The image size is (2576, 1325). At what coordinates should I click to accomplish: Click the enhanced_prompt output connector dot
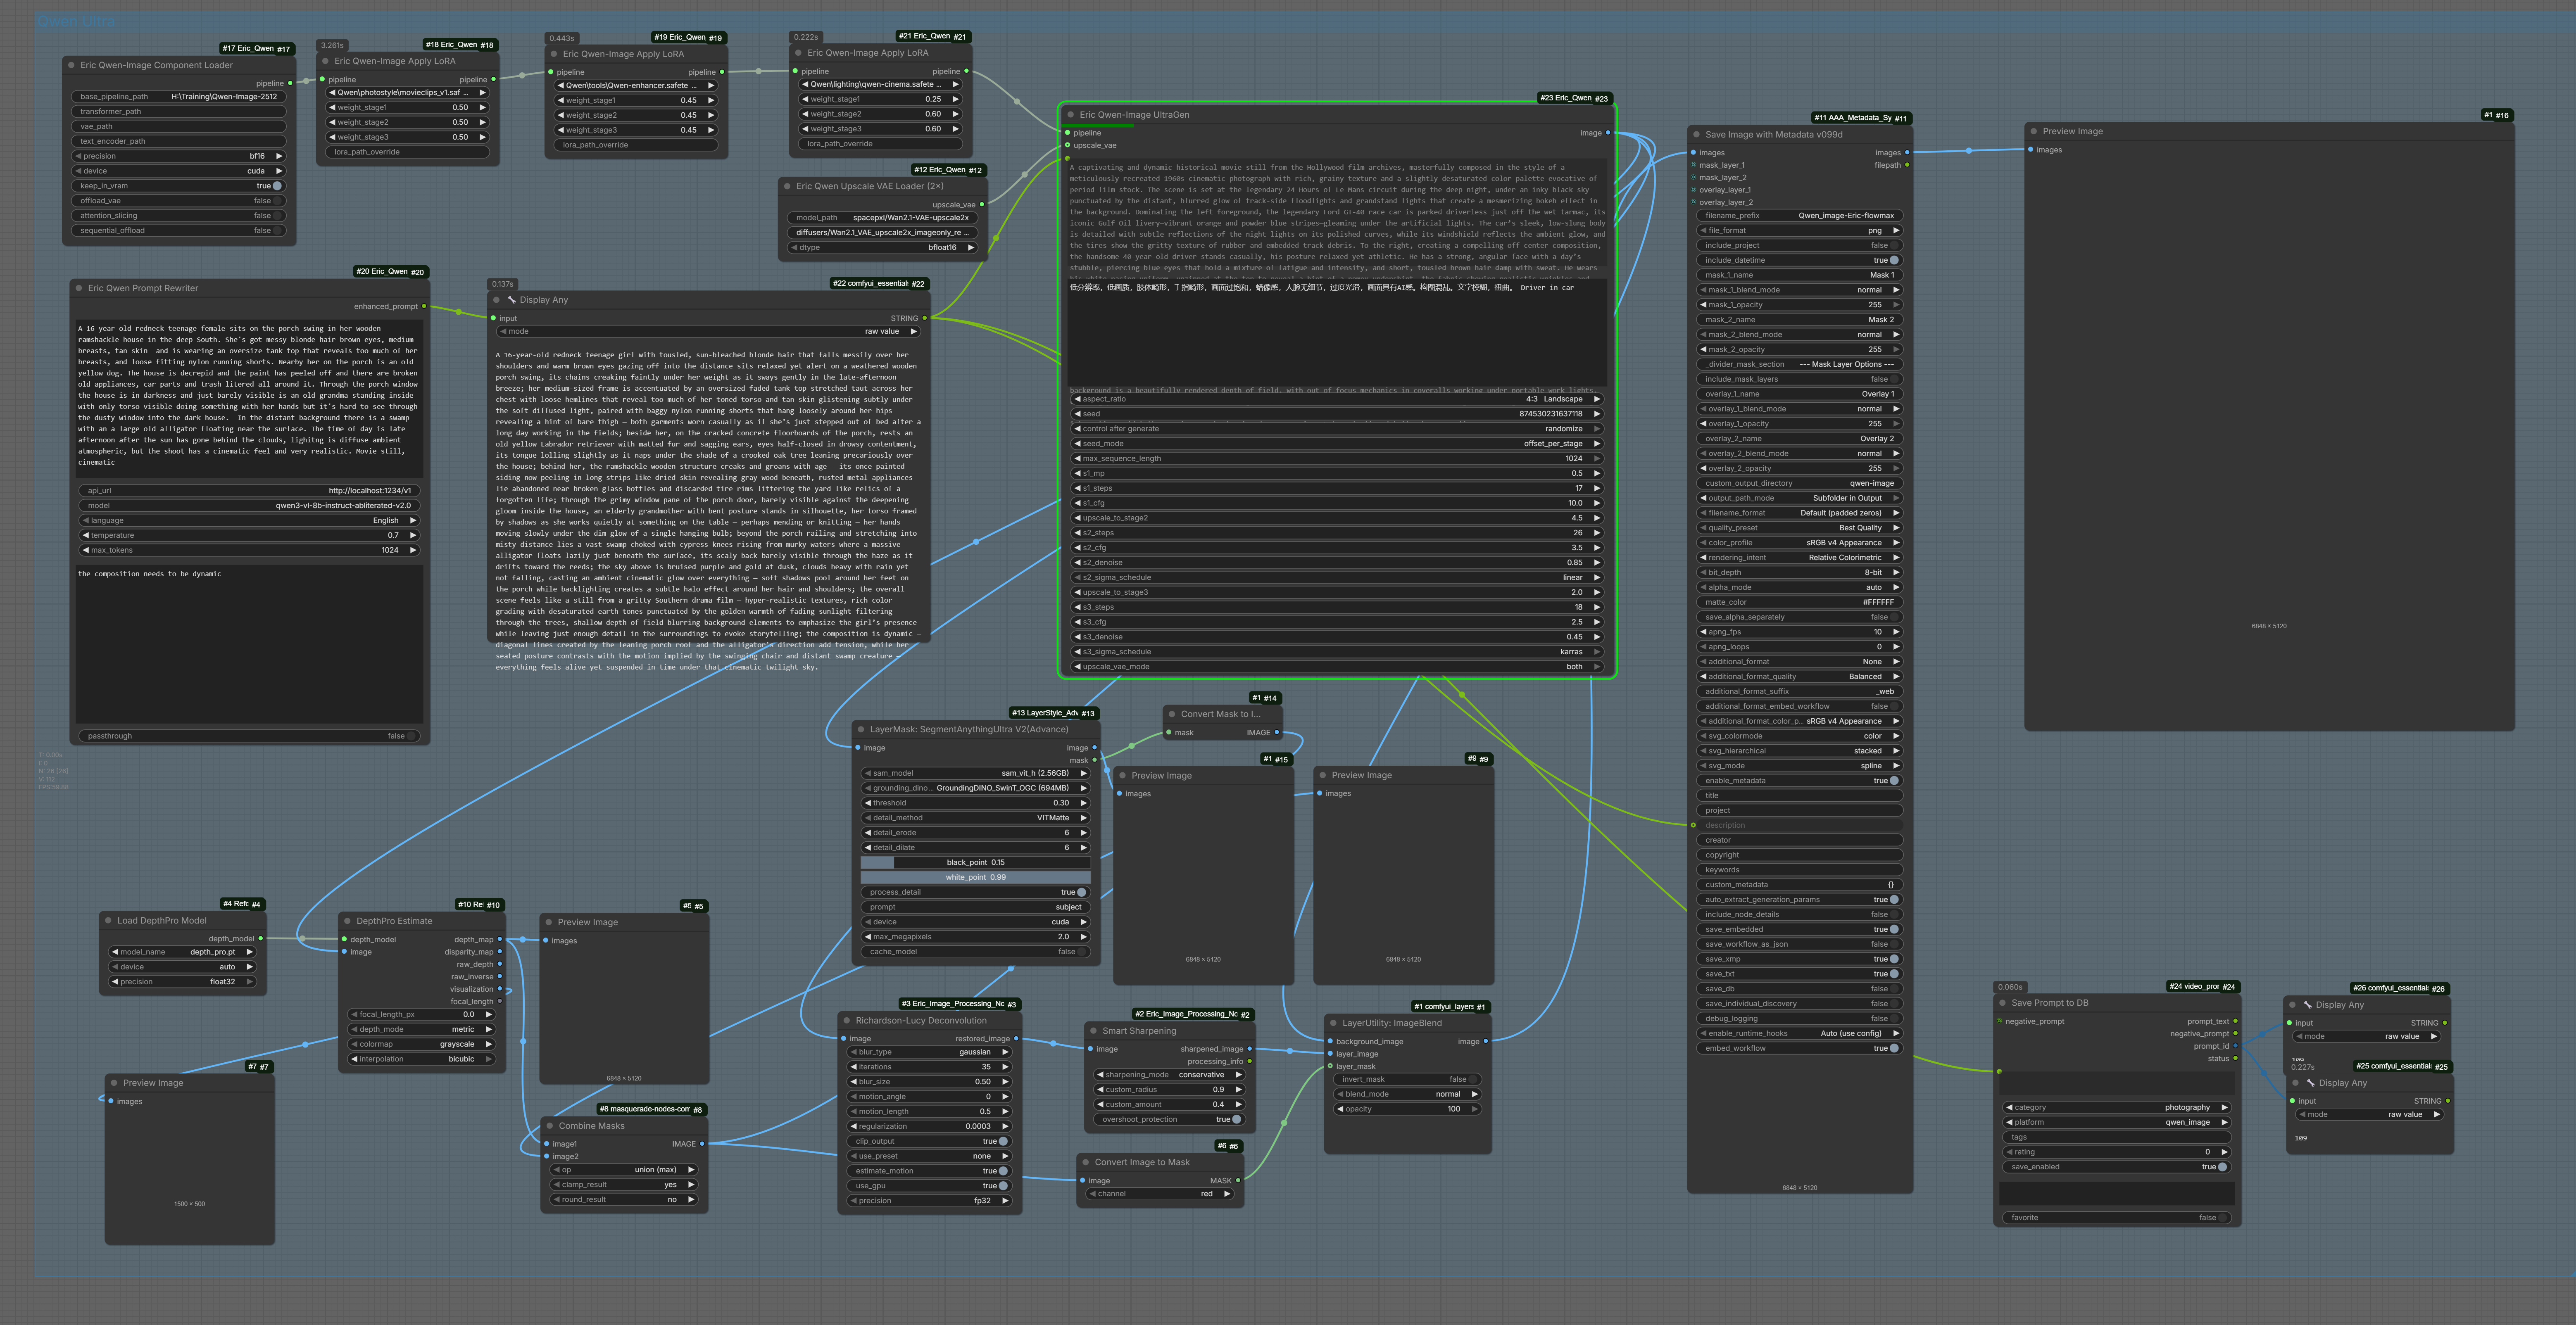pos(424,306)
